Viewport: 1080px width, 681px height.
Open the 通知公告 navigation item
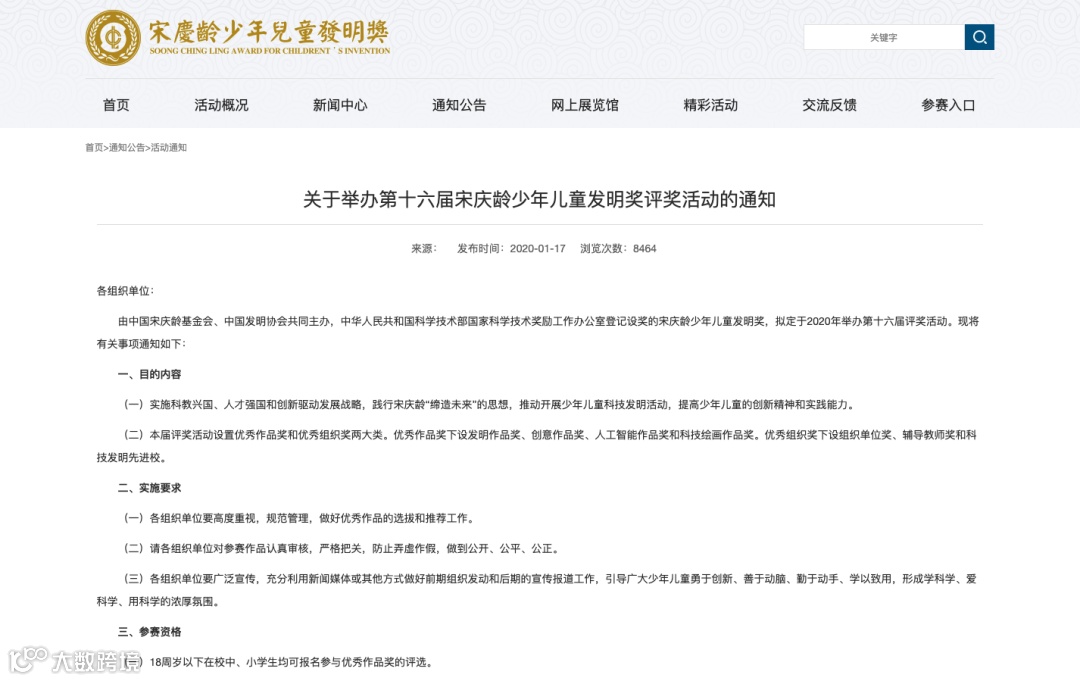point(459,105)
